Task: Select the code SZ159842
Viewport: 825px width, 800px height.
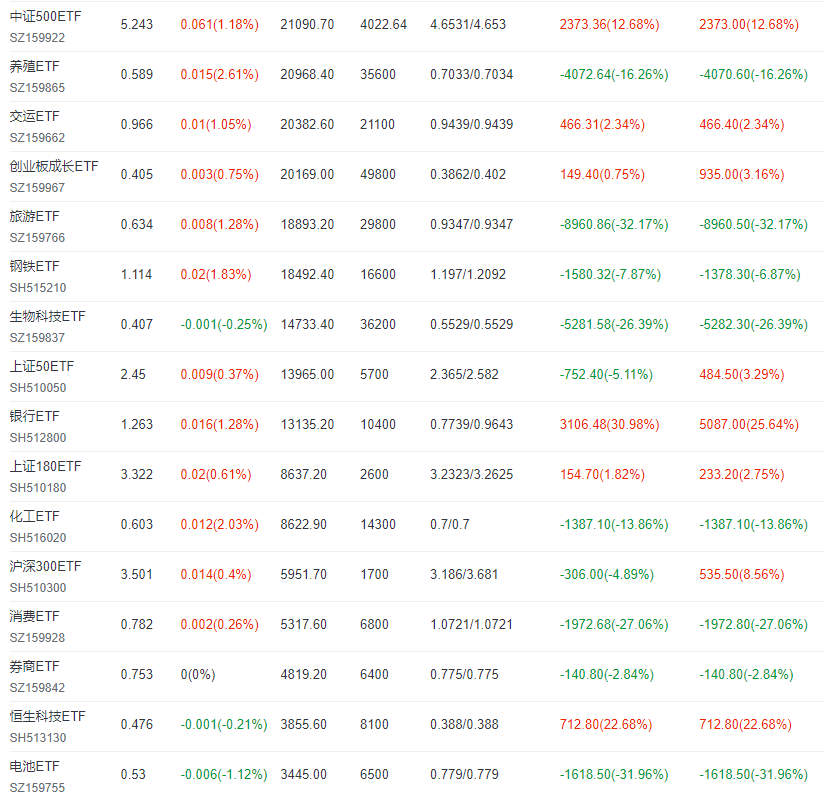Action: coord(37,688)
